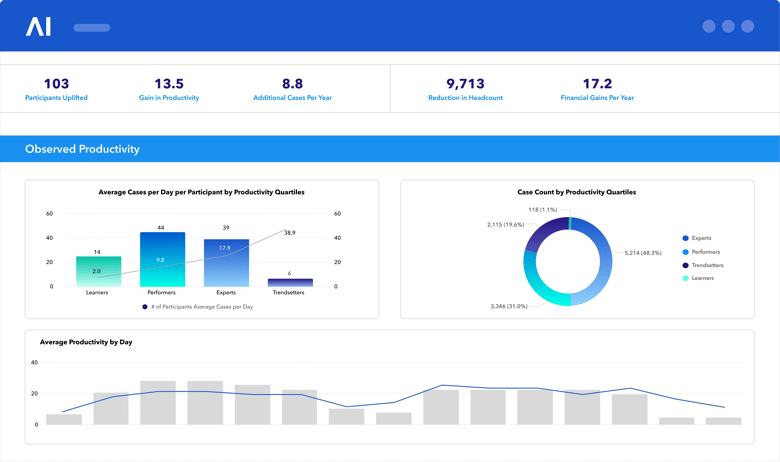The image size is (780, 462).
Task: Click the Experts bar showing 39
Action: coord(226,263)
